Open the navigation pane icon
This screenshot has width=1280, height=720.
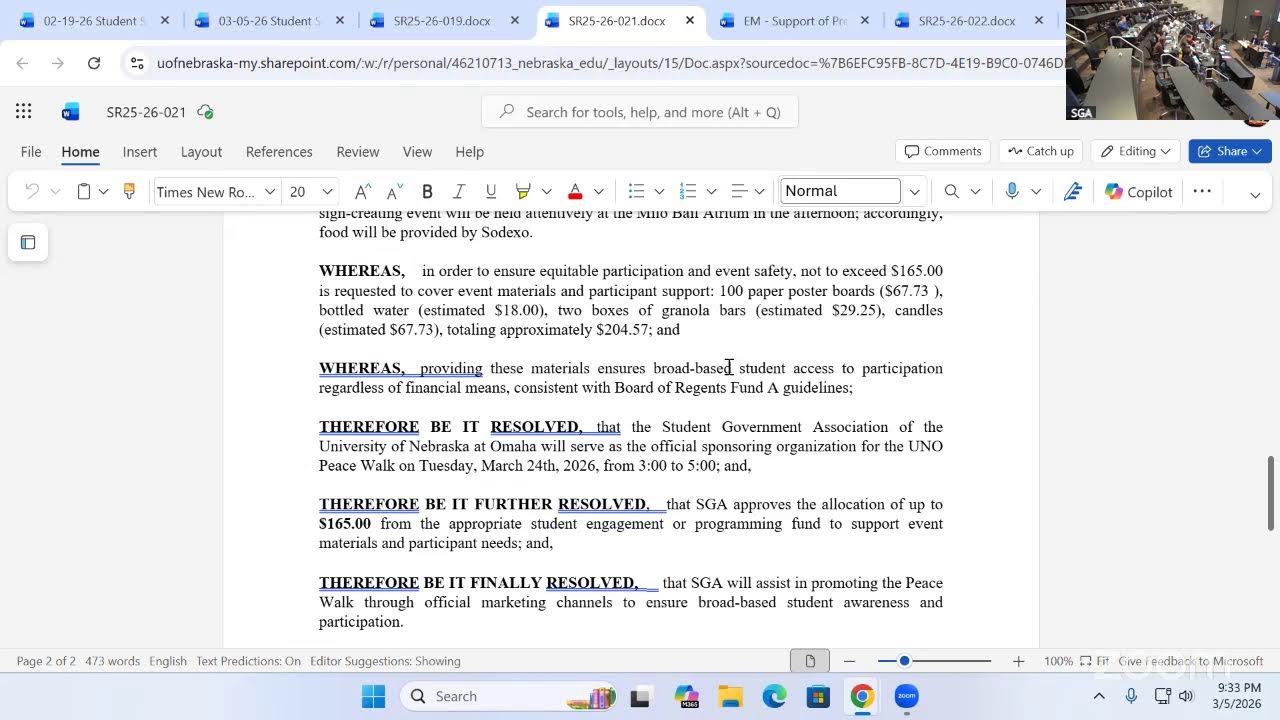(28, 242)
